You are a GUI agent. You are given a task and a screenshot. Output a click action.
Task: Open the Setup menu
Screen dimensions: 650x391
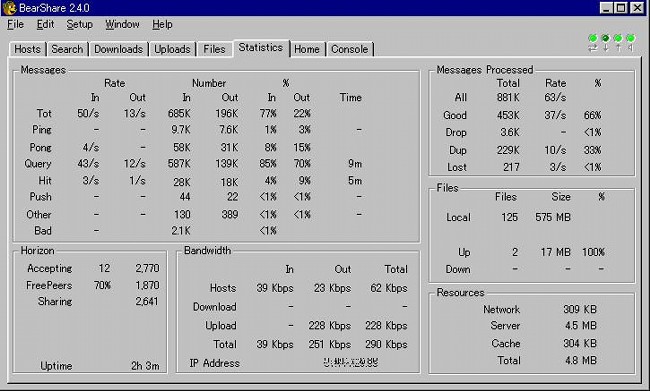pos(79,24)
